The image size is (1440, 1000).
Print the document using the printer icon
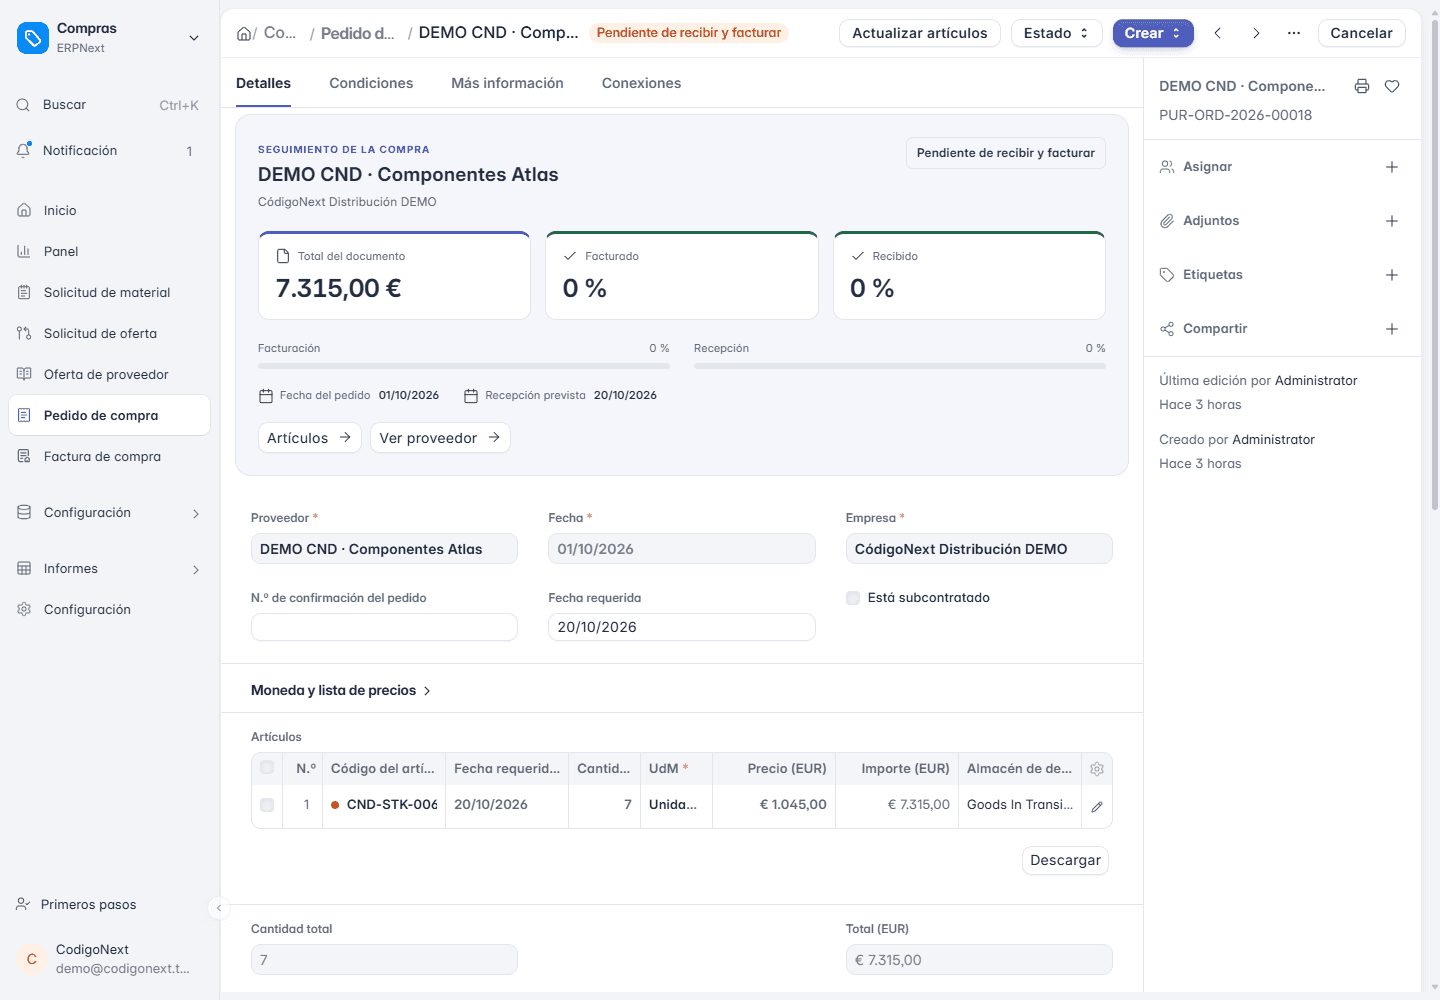coord(1362,86)
